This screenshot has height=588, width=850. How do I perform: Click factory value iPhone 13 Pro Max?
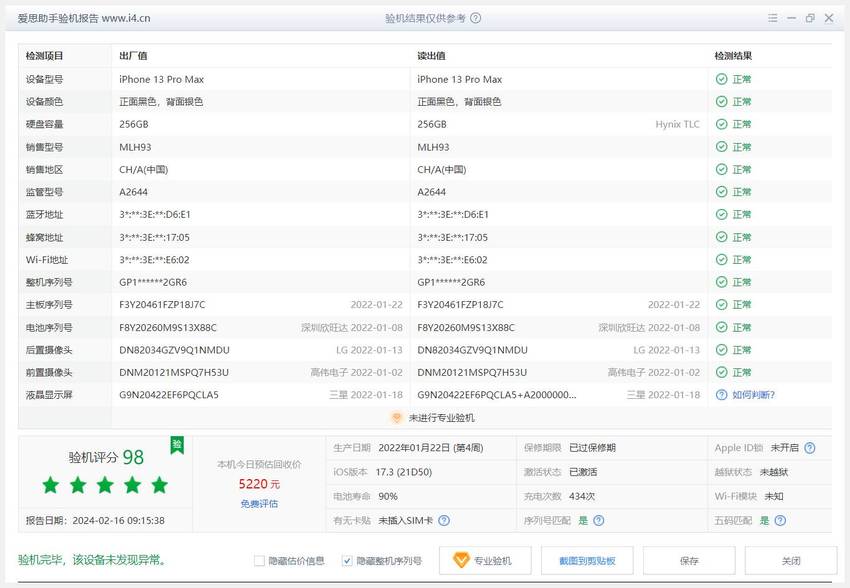pos(162,79)
